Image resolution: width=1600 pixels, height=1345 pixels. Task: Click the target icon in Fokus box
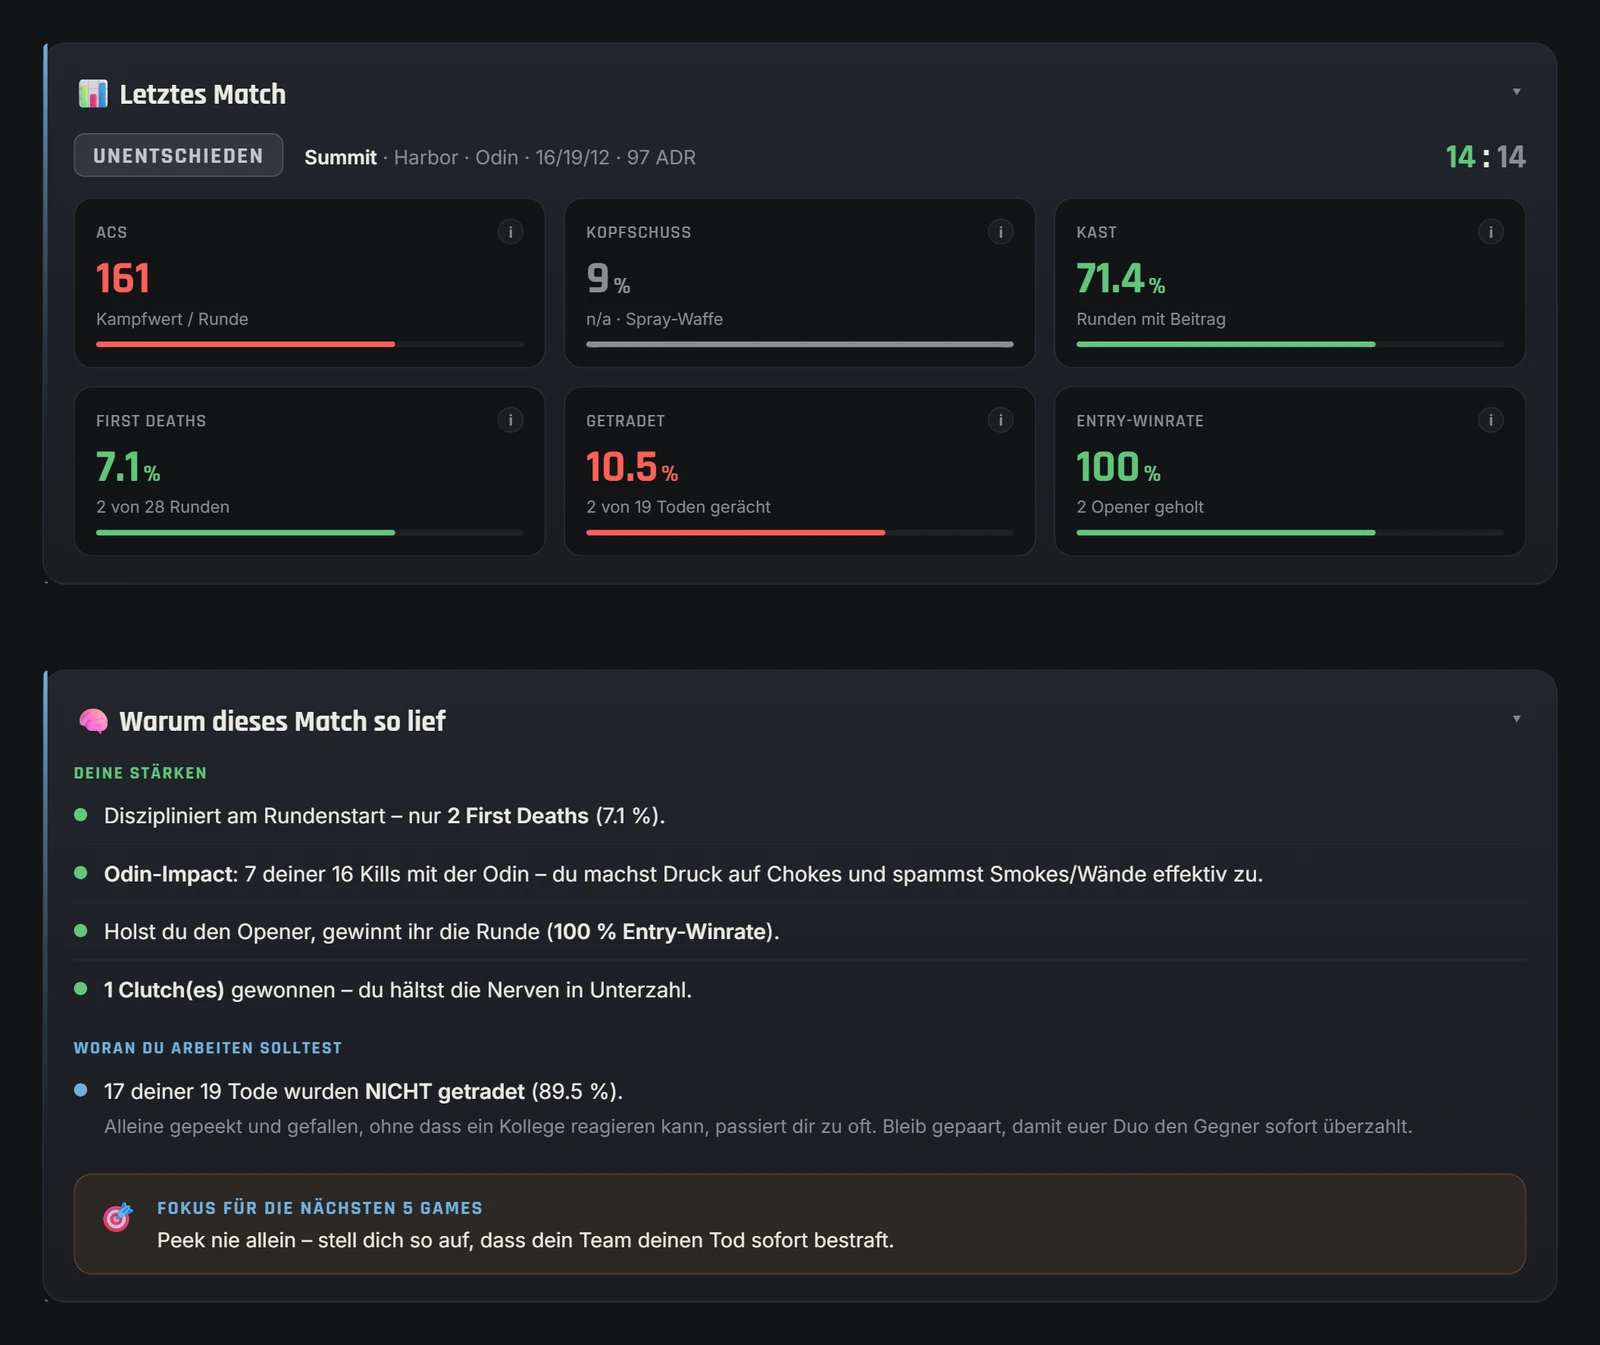118,1216
